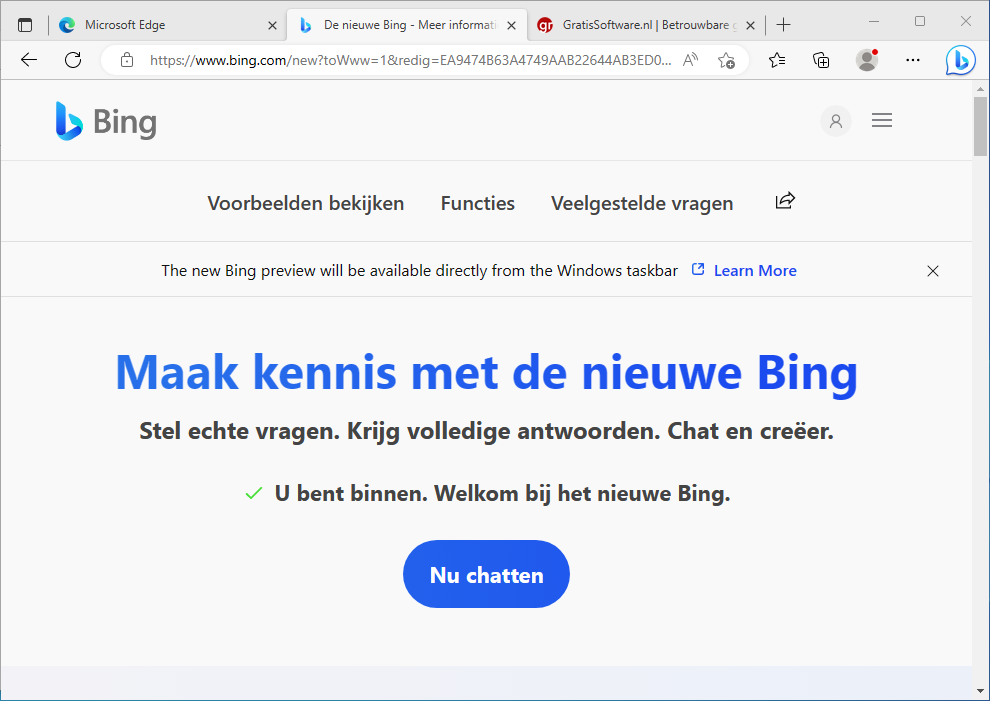Switch to the Microsoft Edge tab

pyautogui.click(x=160, y=25)
